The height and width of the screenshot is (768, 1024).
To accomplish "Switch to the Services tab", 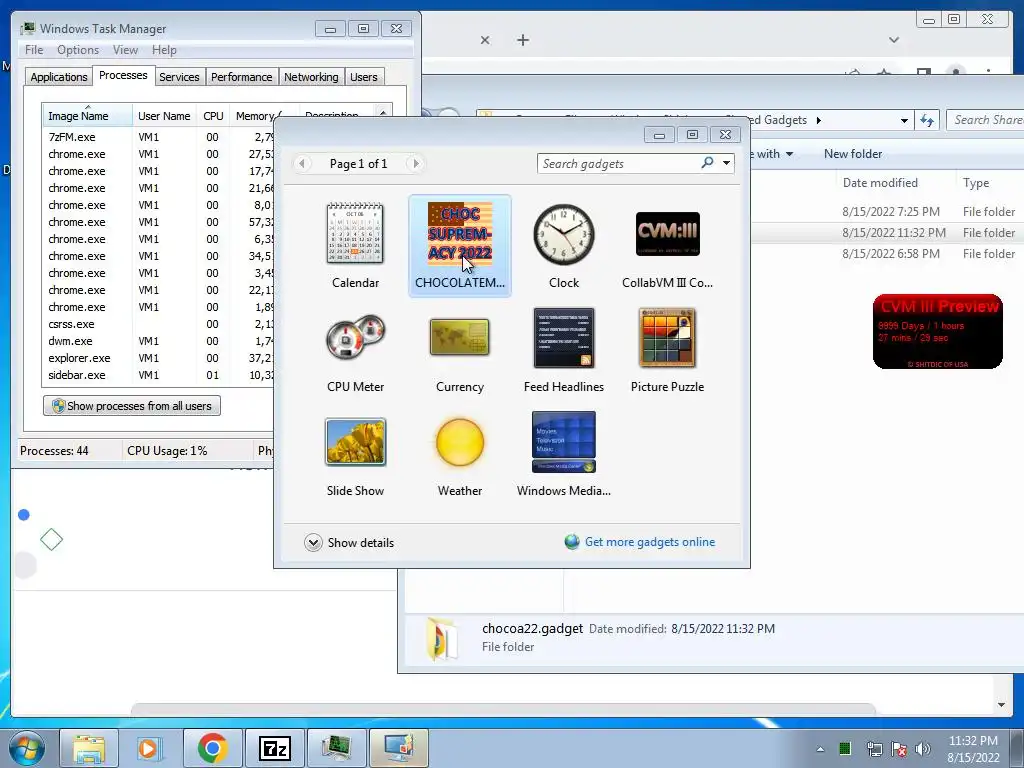I will click(x=179, y=77).
